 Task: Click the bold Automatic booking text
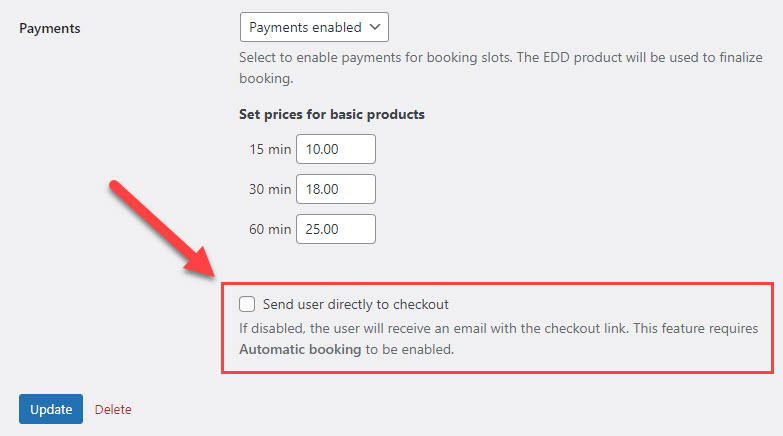(x=300, y=349)
